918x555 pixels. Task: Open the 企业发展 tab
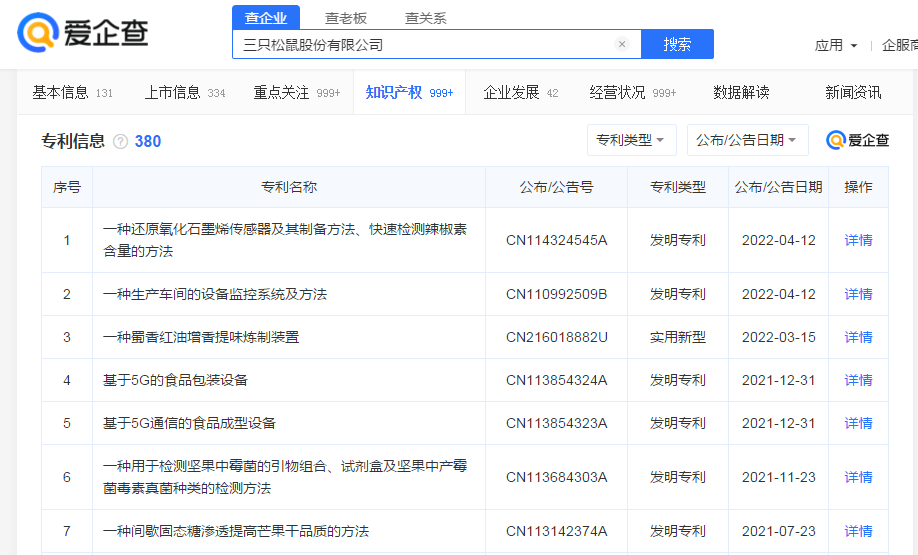tap(520, 92)
